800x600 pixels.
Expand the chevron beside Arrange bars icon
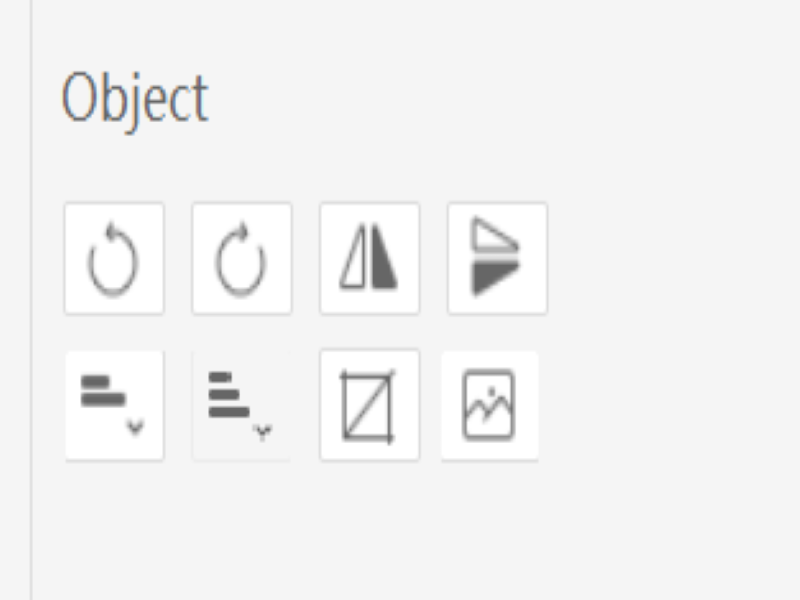(263, 432)
